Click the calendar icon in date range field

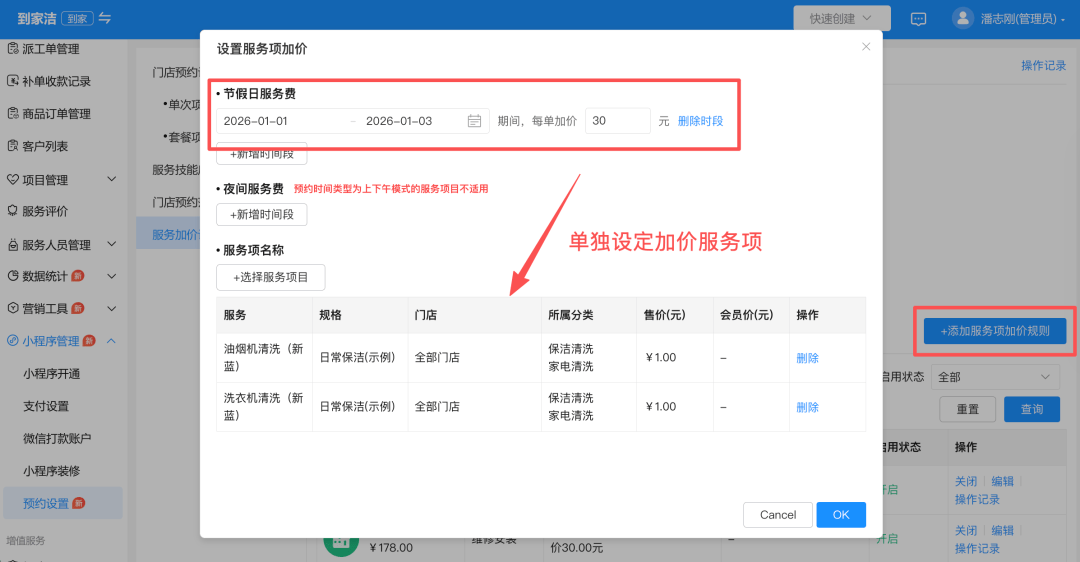pos(475,121)
